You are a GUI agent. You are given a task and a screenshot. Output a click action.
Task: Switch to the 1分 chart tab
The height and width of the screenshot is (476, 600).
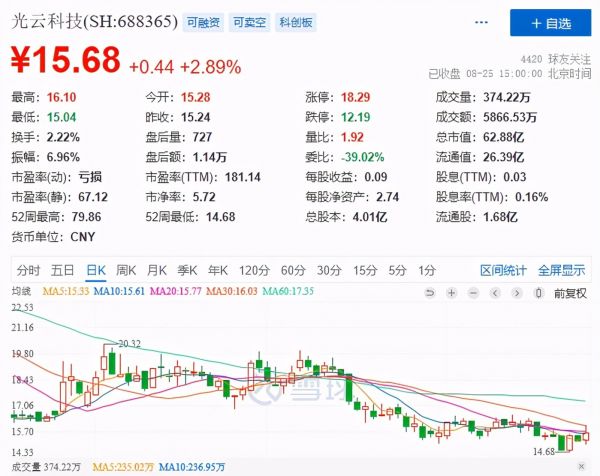(427, 271)
